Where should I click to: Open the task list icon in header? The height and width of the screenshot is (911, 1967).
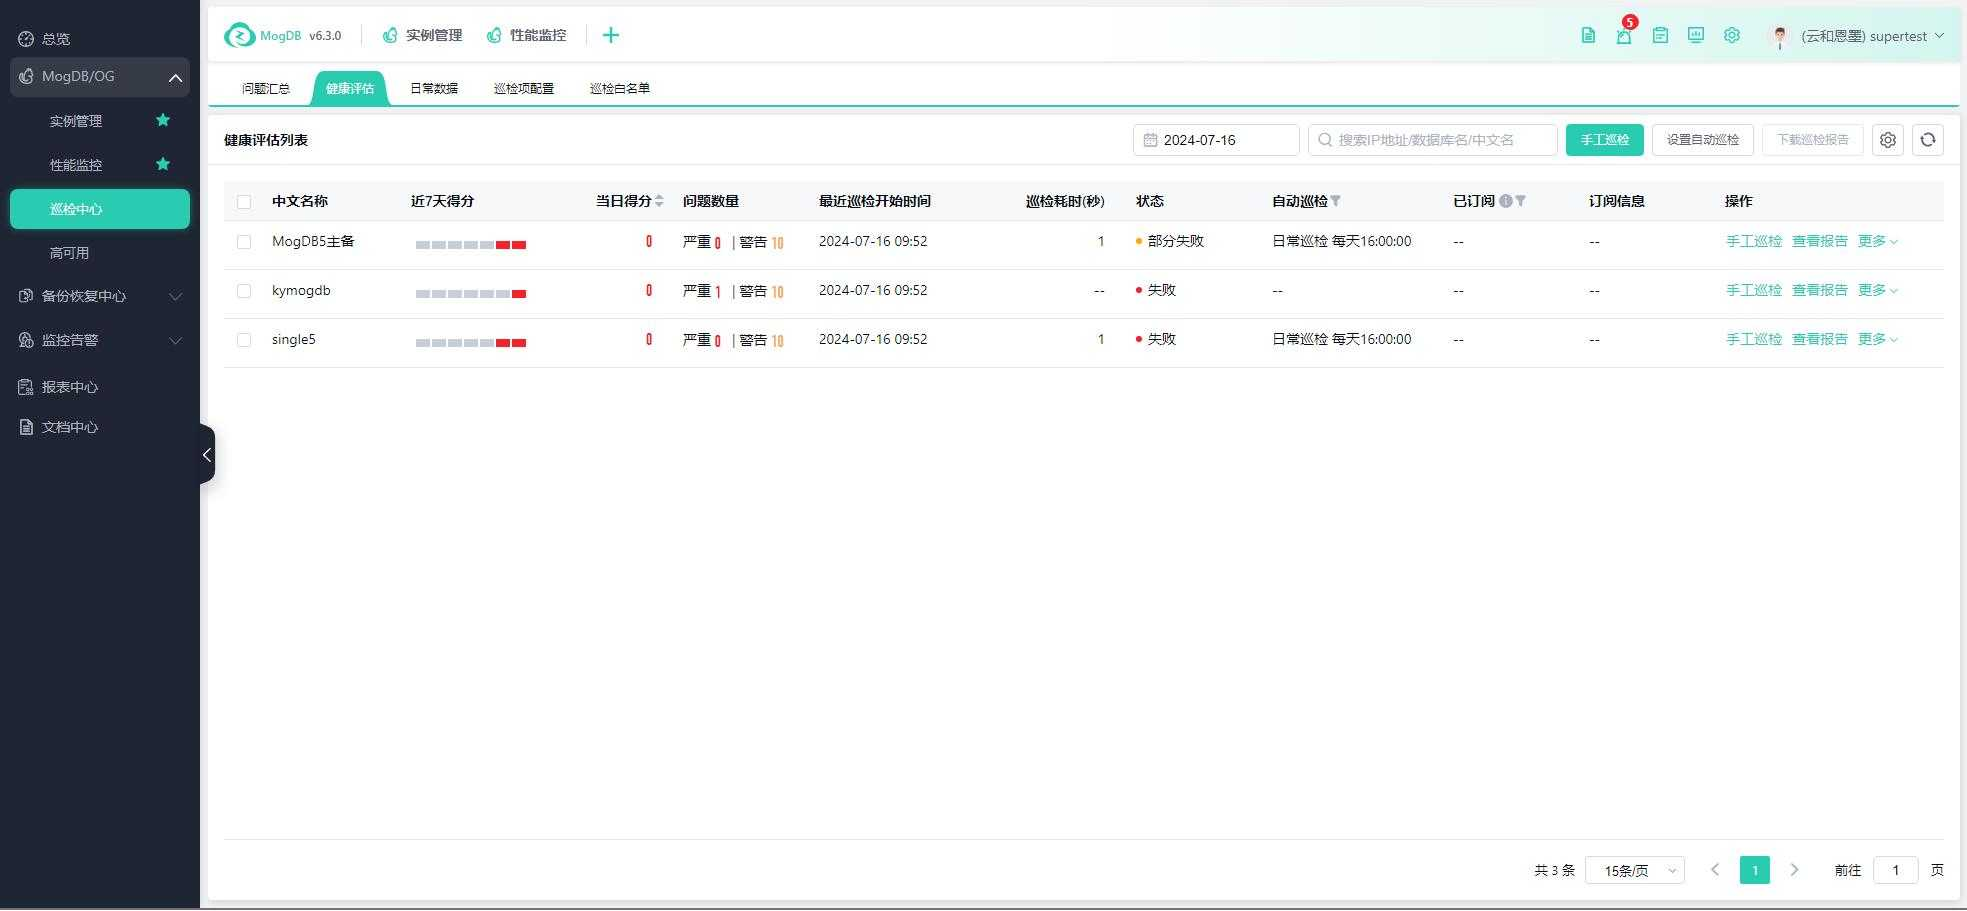[x=1660, y=36]
